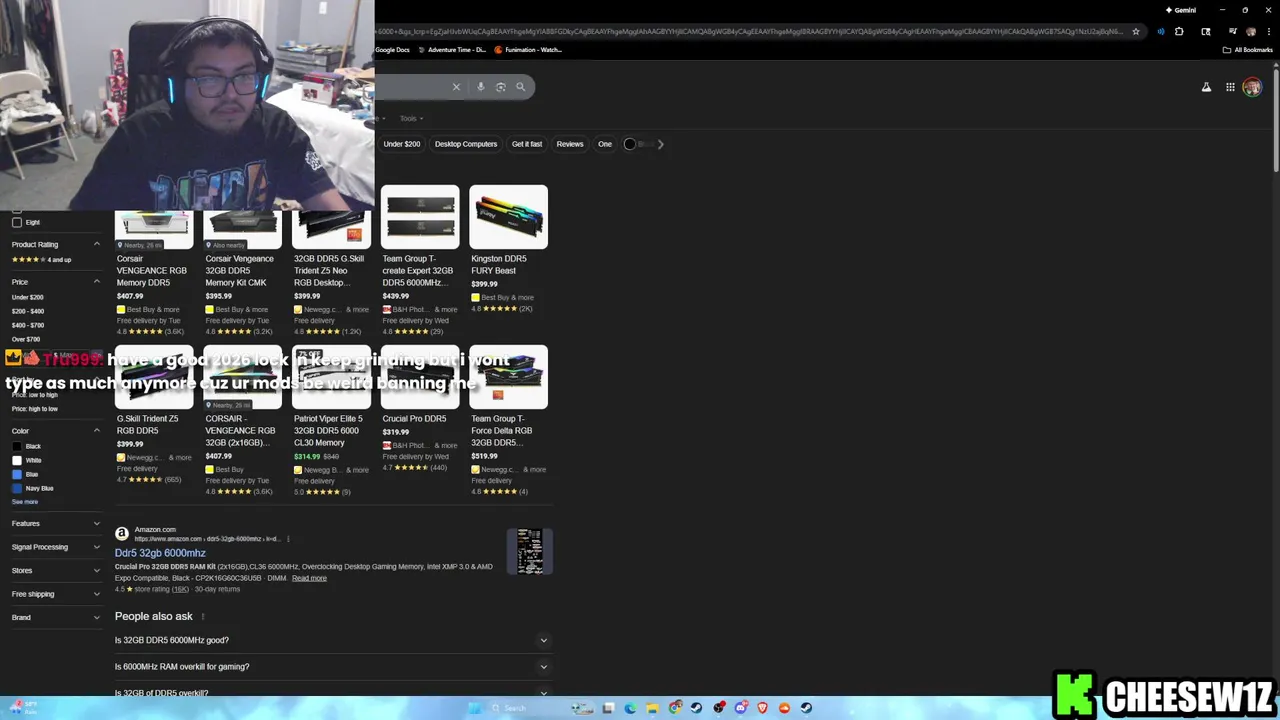Sort by Price: high to low
The width and height of the screenshot is (1280, 720).
[35, 408]
